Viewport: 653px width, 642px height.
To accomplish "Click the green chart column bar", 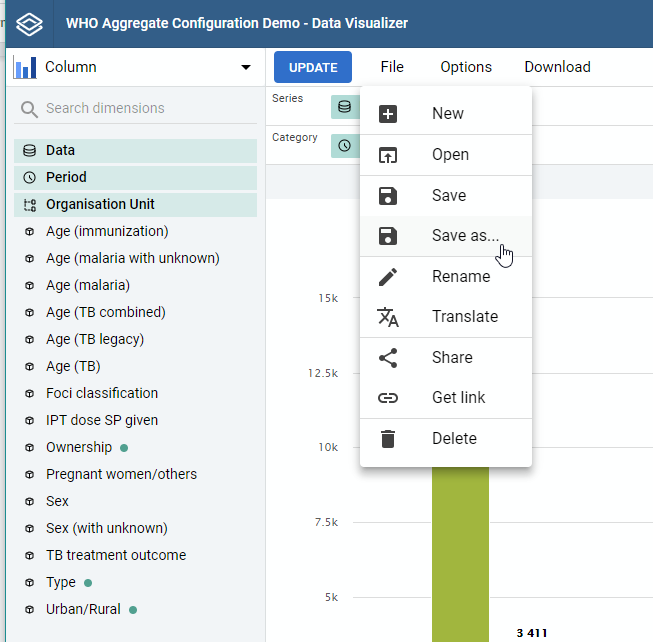I will click(x=460, y=554).
